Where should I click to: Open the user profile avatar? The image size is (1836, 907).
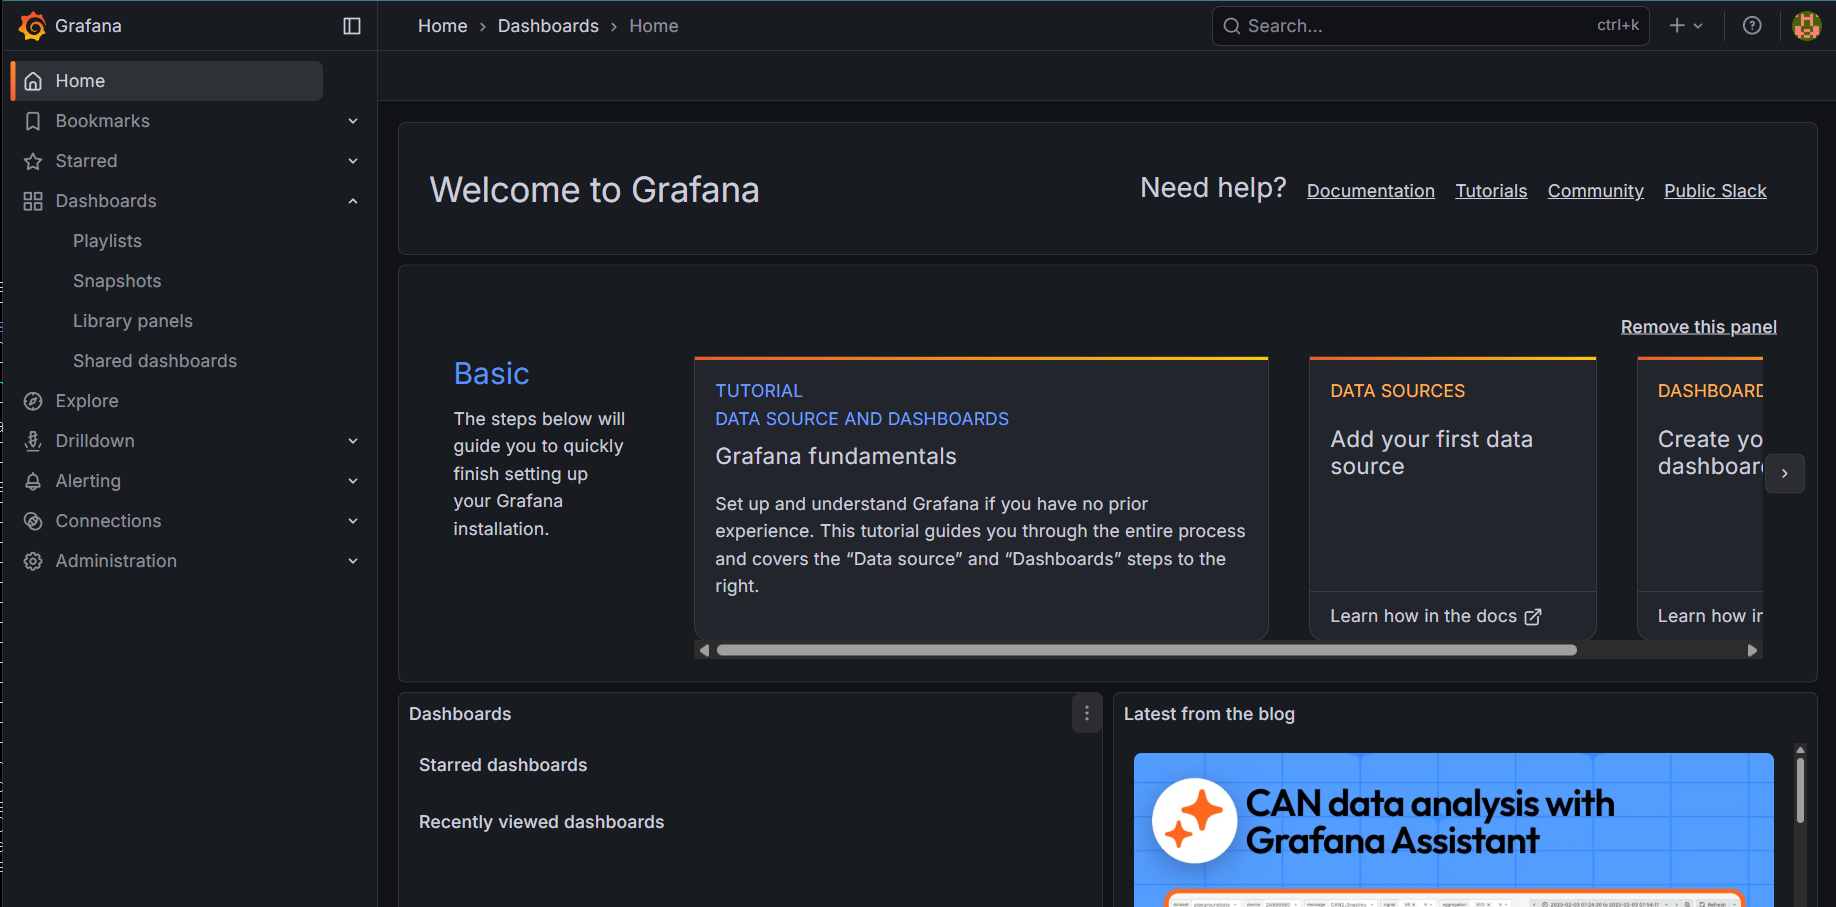pos(1807,26)
